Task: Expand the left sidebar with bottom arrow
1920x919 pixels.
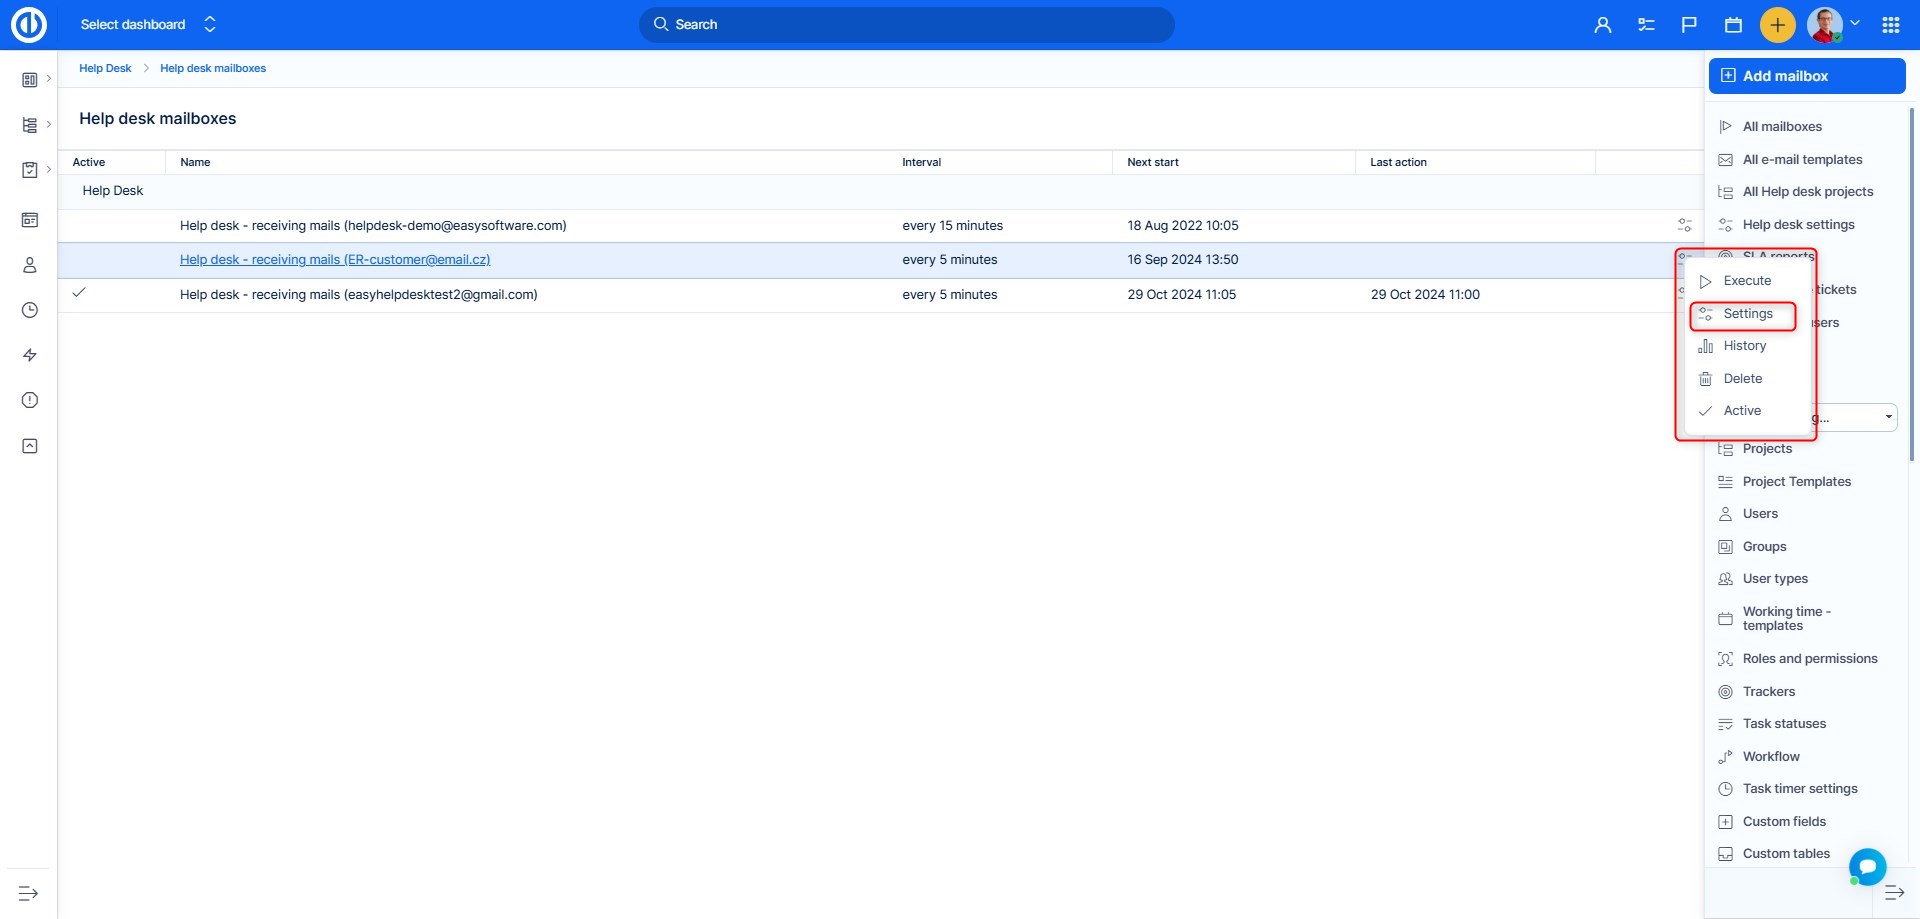Action: click(x=28, y=893)
